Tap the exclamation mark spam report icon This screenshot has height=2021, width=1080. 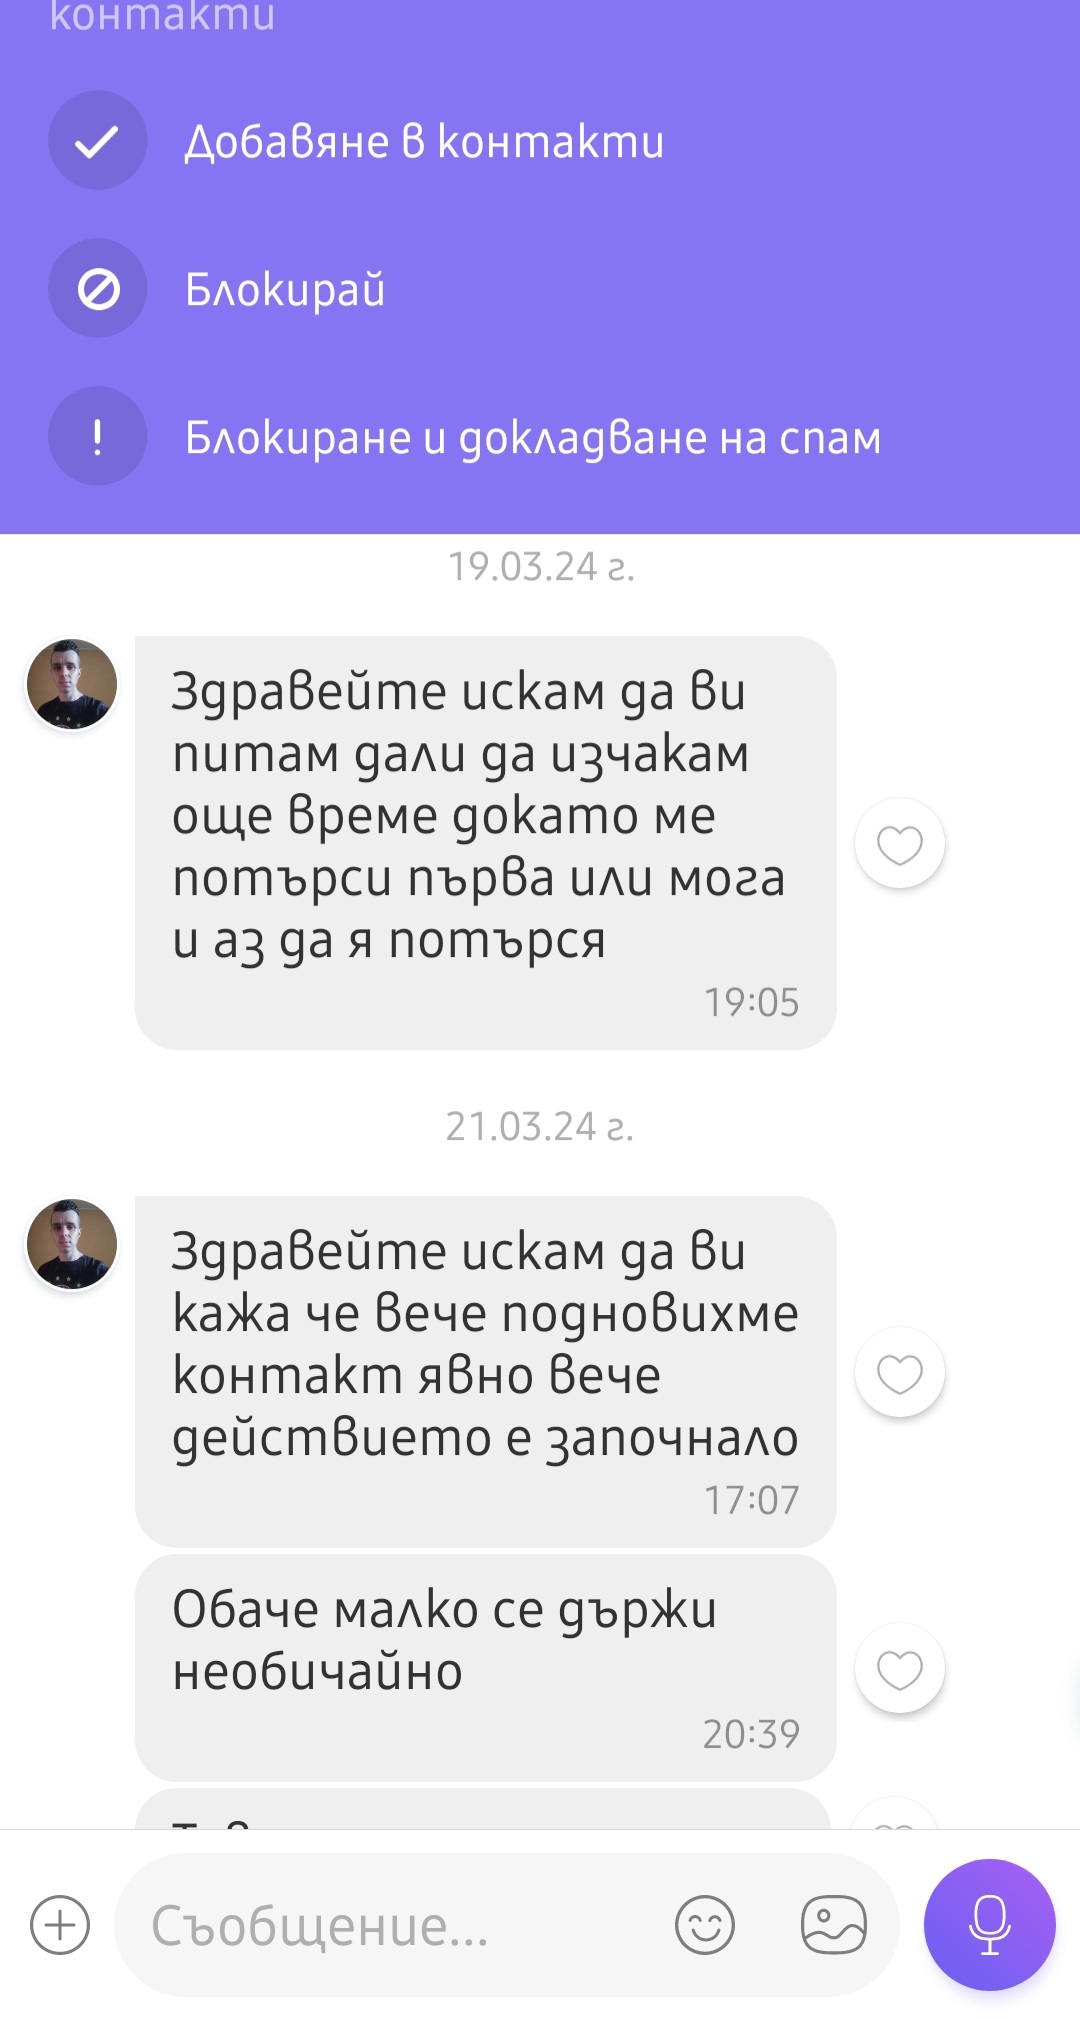pyautogui.click(x=98, y=437)
